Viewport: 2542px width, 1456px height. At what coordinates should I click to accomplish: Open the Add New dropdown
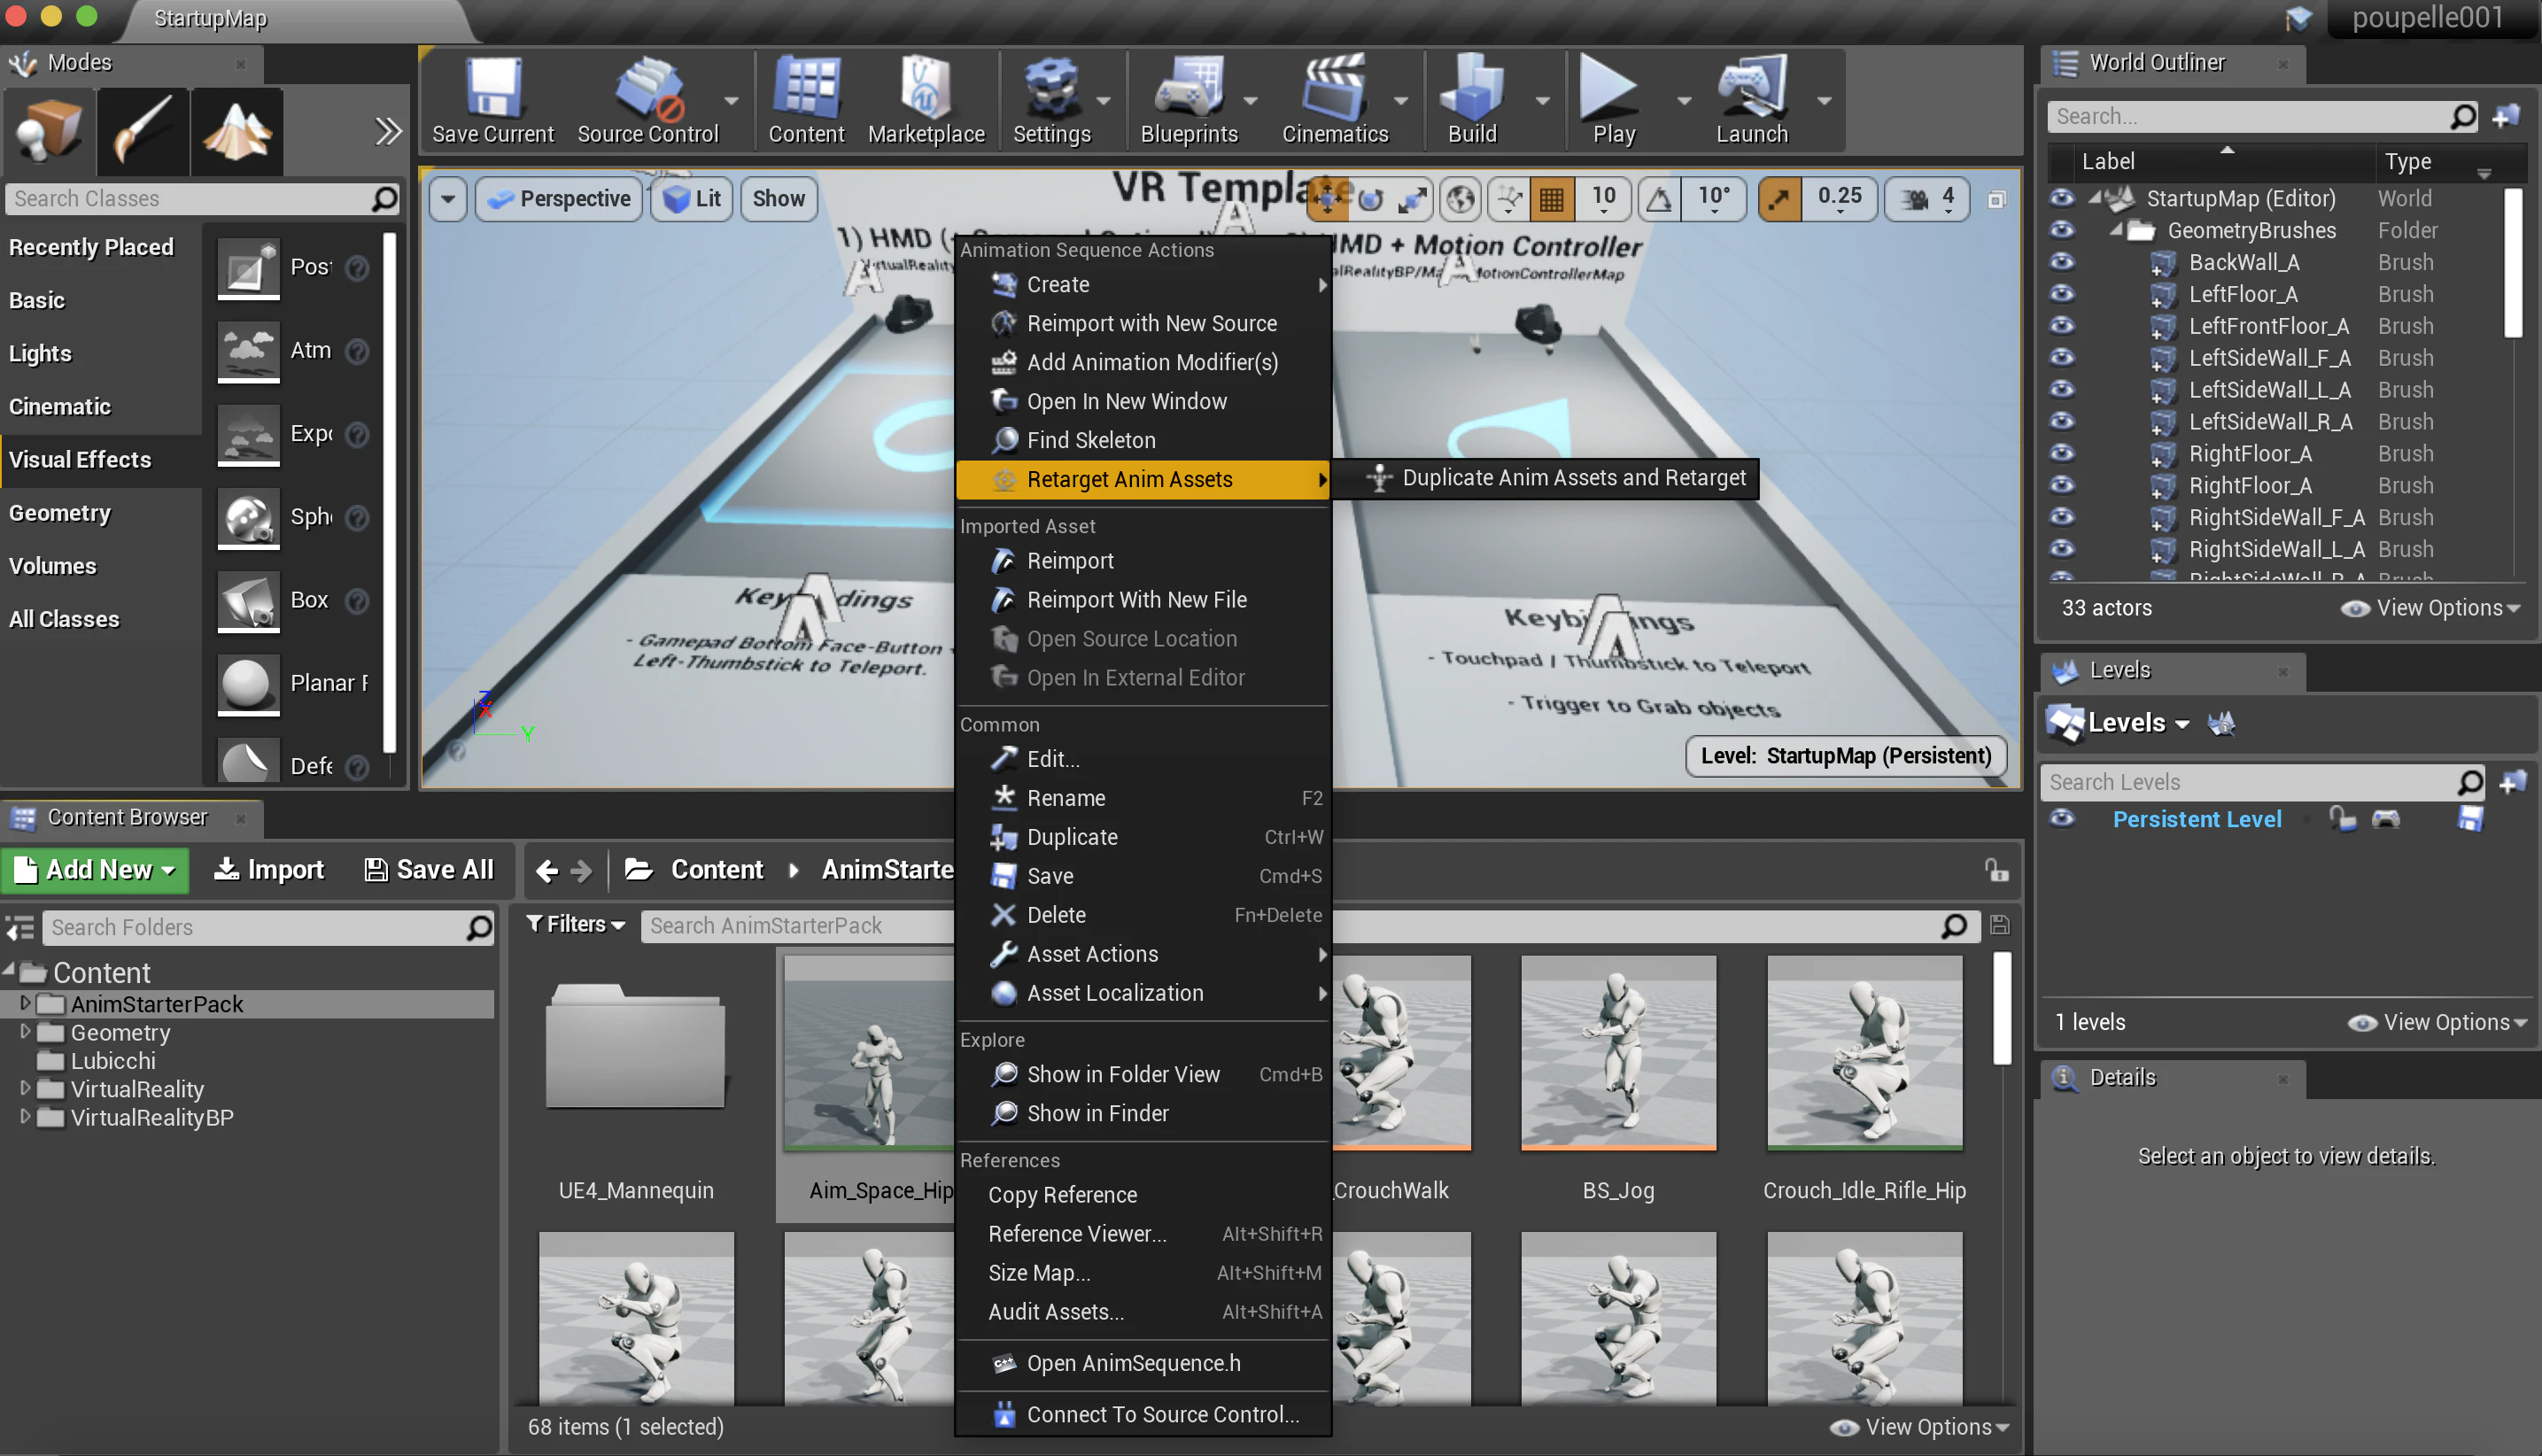(95, 870)
